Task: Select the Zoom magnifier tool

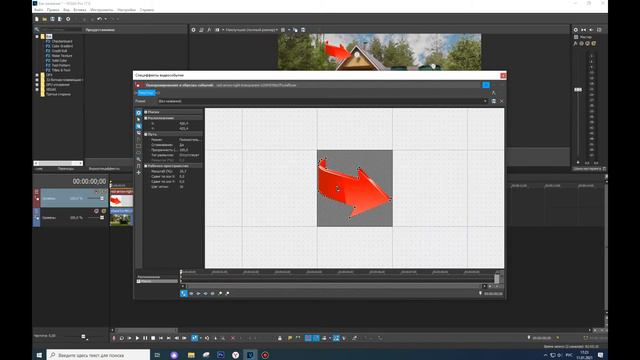Action: [x=139, y=159]
